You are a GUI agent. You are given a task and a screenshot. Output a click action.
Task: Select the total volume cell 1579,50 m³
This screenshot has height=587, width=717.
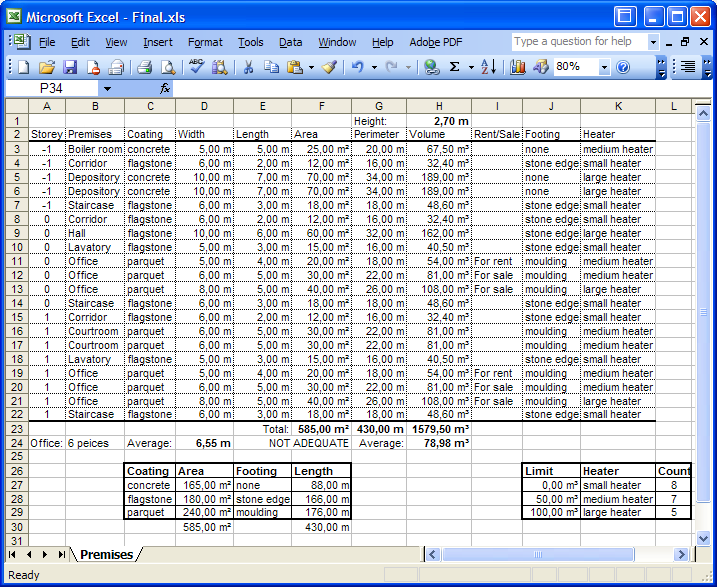(x=439, y=429)
